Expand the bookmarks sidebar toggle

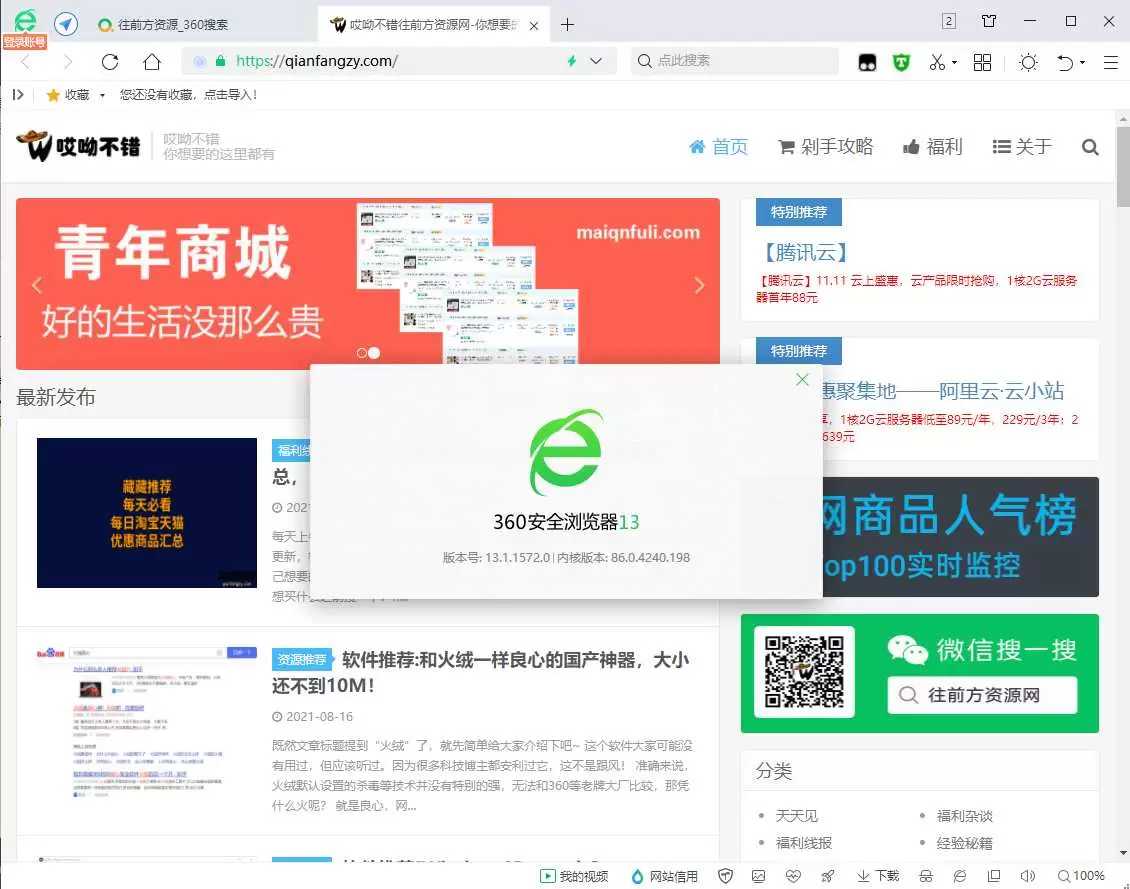coord(18,94)
